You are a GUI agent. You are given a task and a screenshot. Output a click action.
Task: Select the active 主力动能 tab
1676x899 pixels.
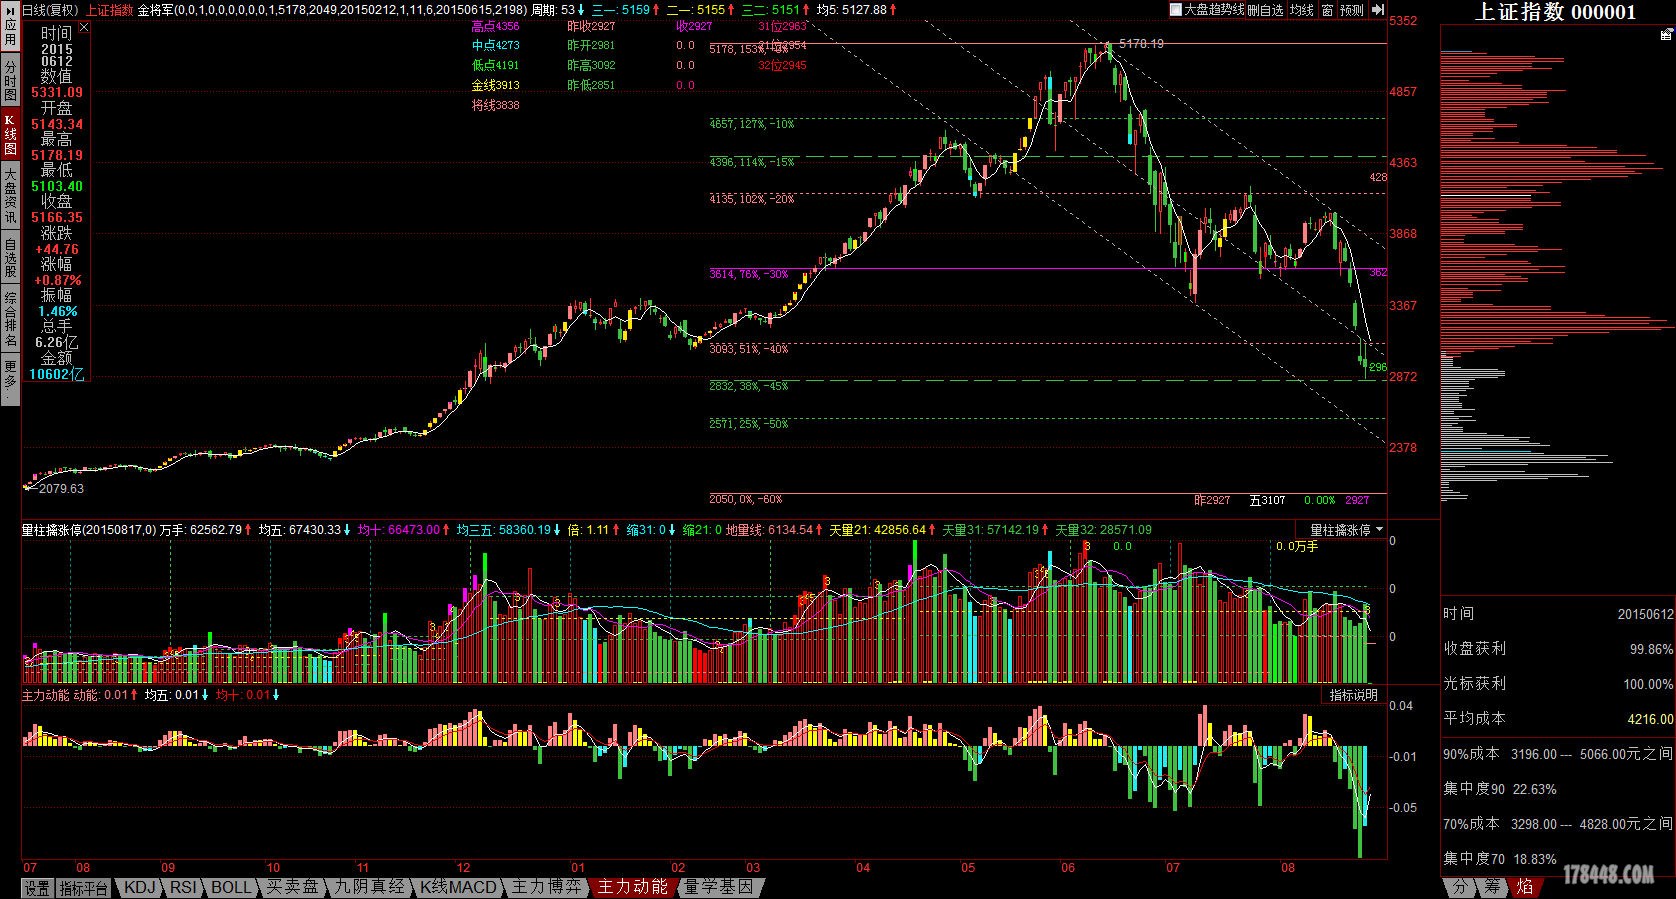click(632, 887)
